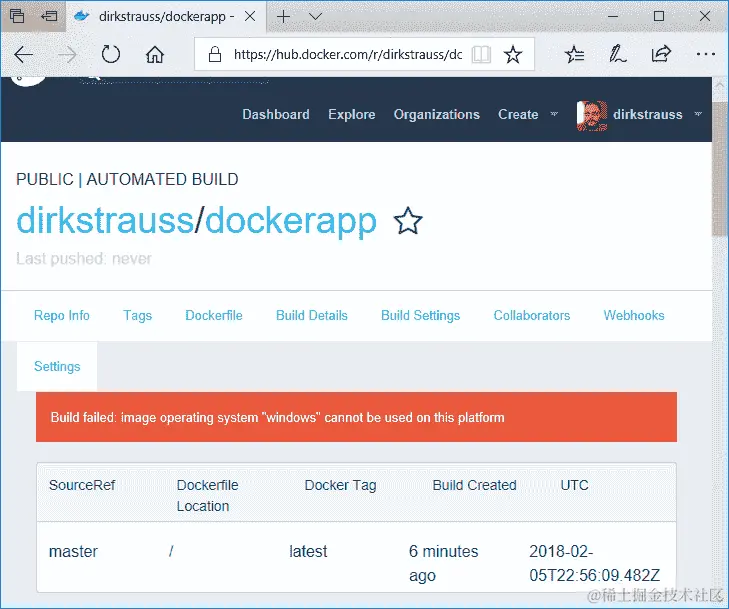Go back with browser back arrow
The height and width of the screenshot is (609, 729).
point(23,54)
